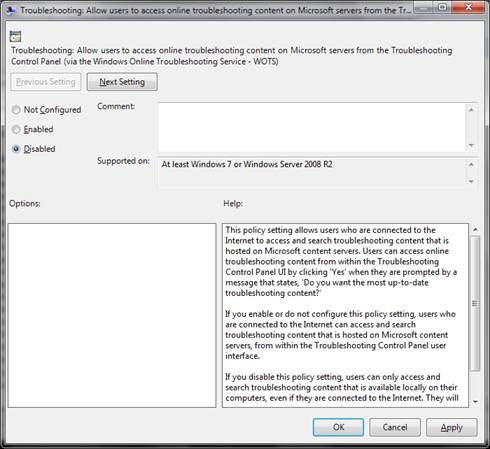Click the Cancel button
Image resolution: width=490 pixels, height=449 pixels.
coord(395,427)
